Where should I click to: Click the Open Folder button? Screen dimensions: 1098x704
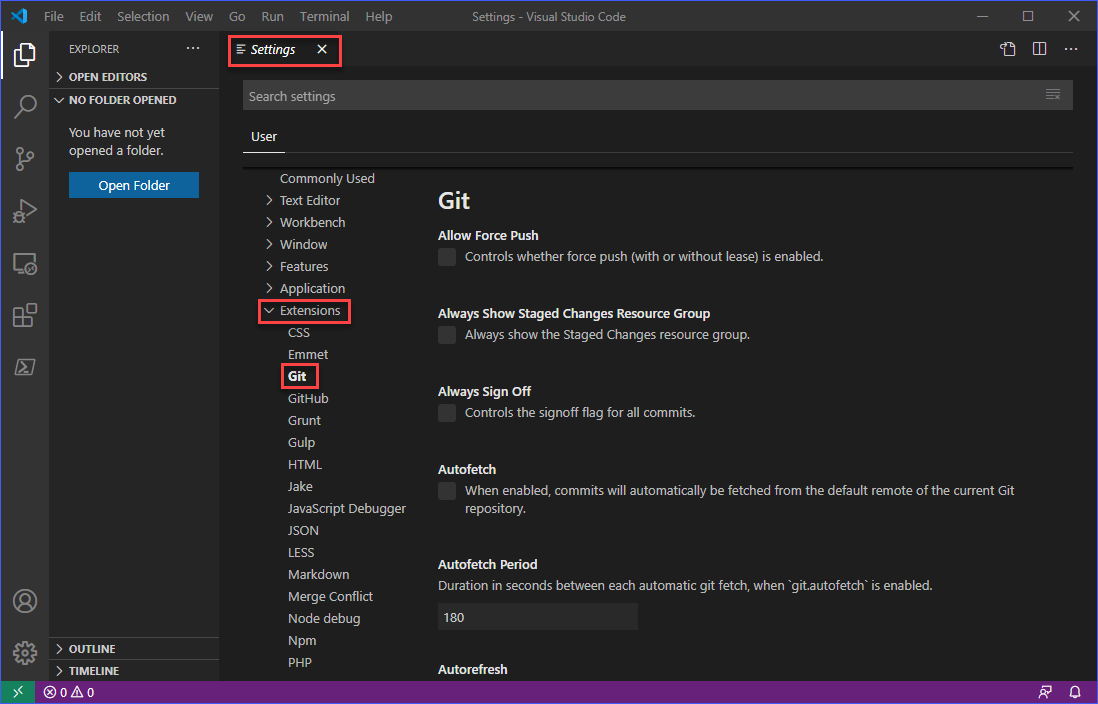pyautogui.click(x=133, y=184)
